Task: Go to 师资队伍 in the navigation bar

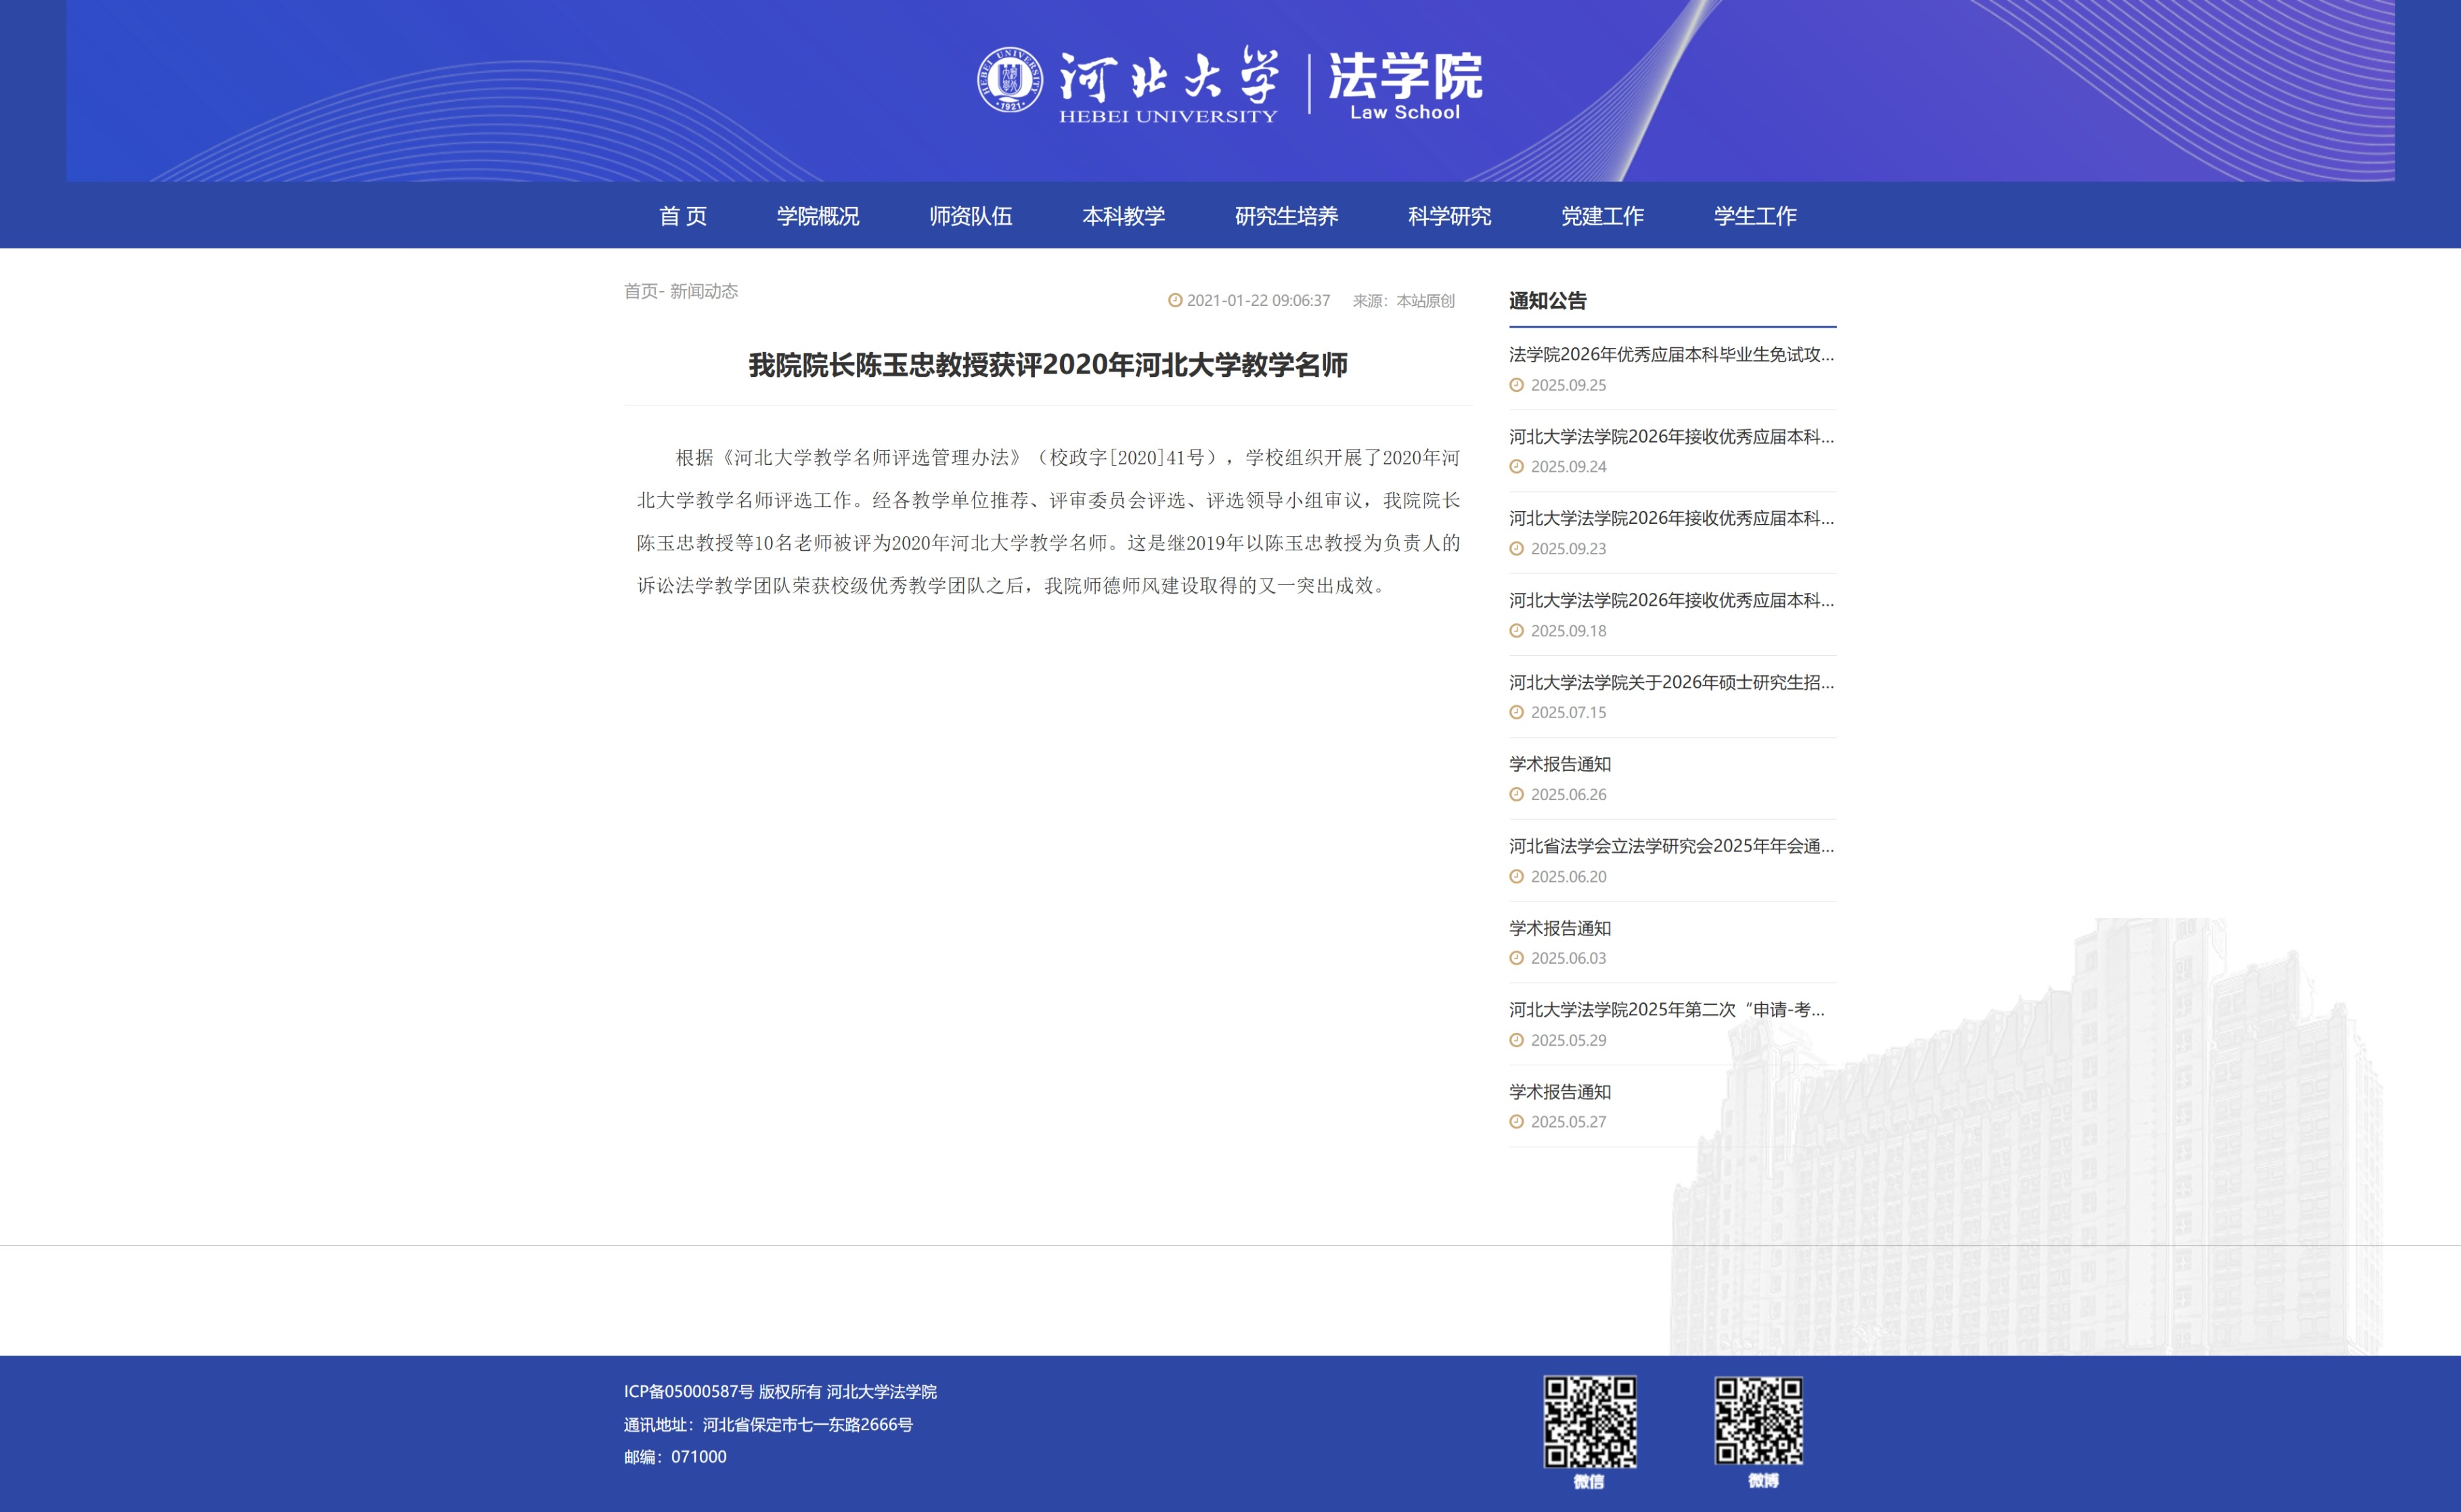Action: (970, 216)
